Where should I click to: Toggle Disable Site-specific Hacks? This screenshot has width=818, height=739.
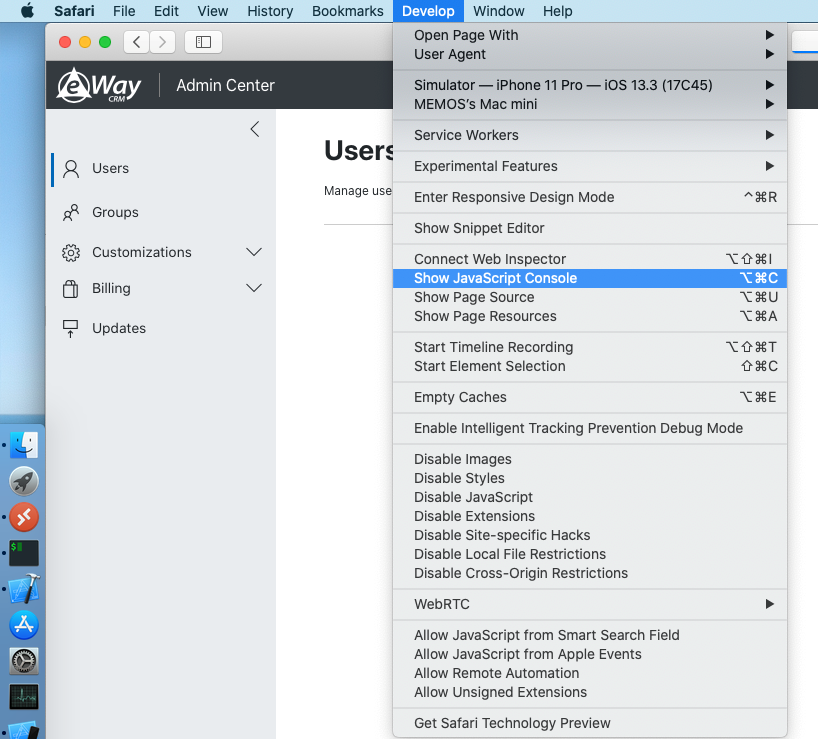point(590,535)
